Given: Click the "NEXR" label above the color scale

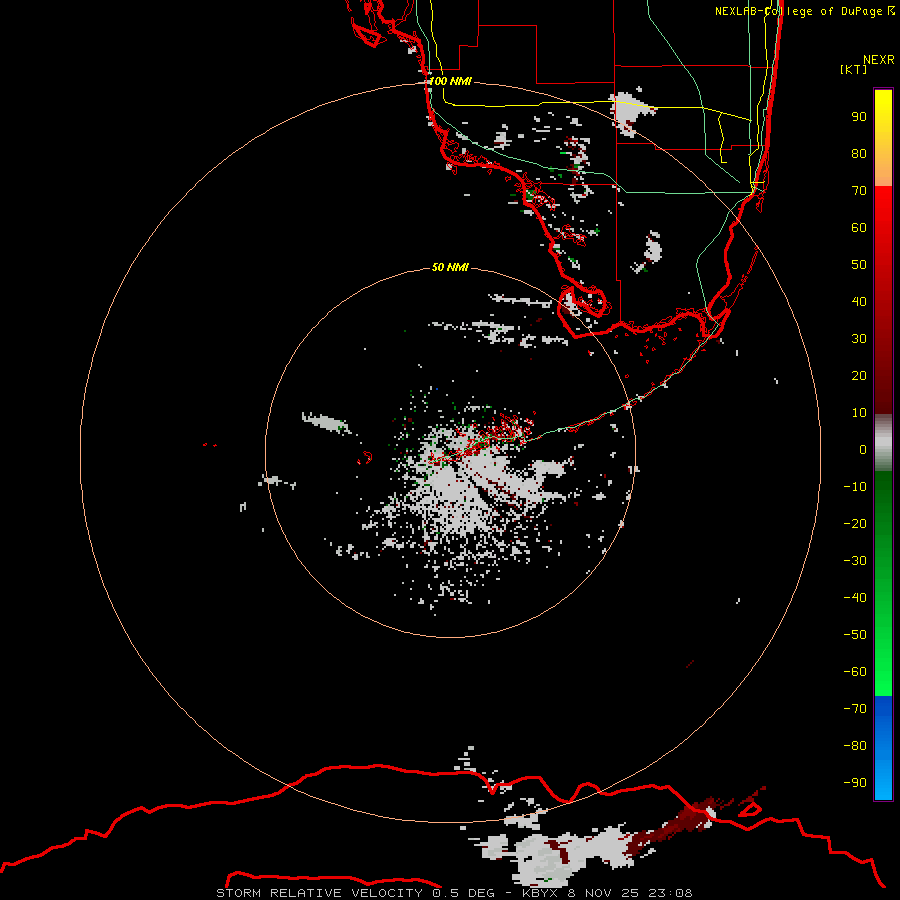Looking at the screenshot, I should [879, 60].
